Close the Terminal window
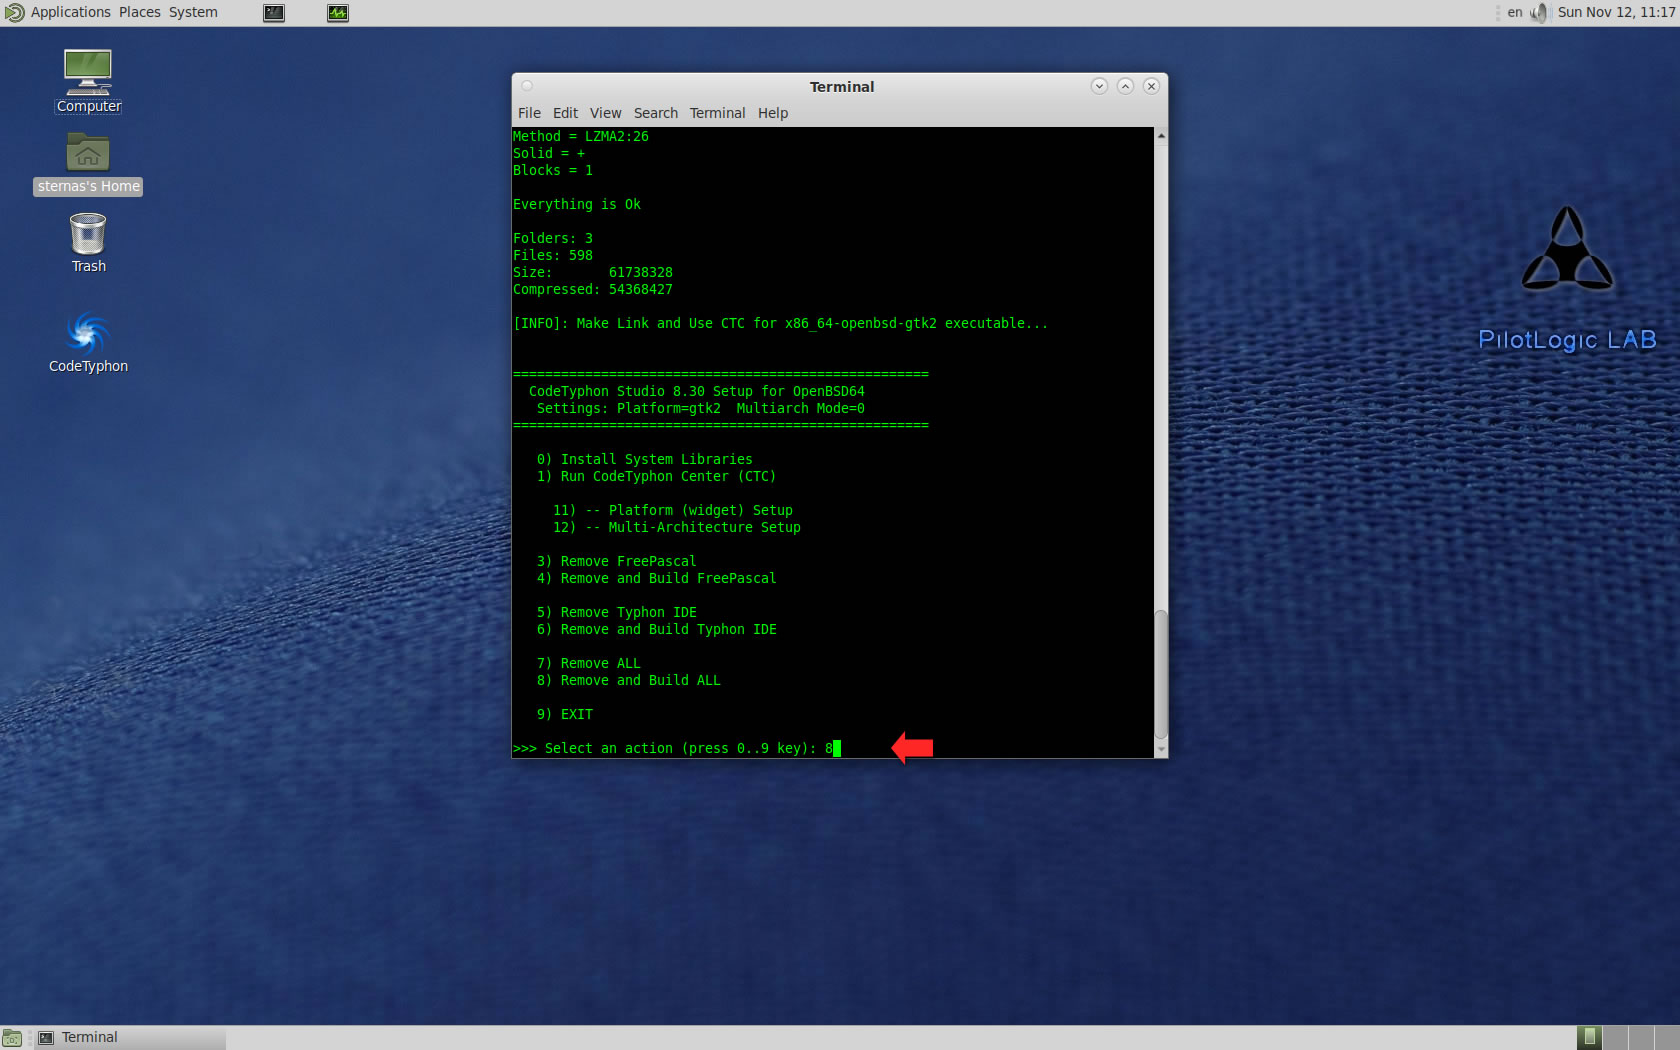Viewport: 1680px width, 1050px height. 1151,86
